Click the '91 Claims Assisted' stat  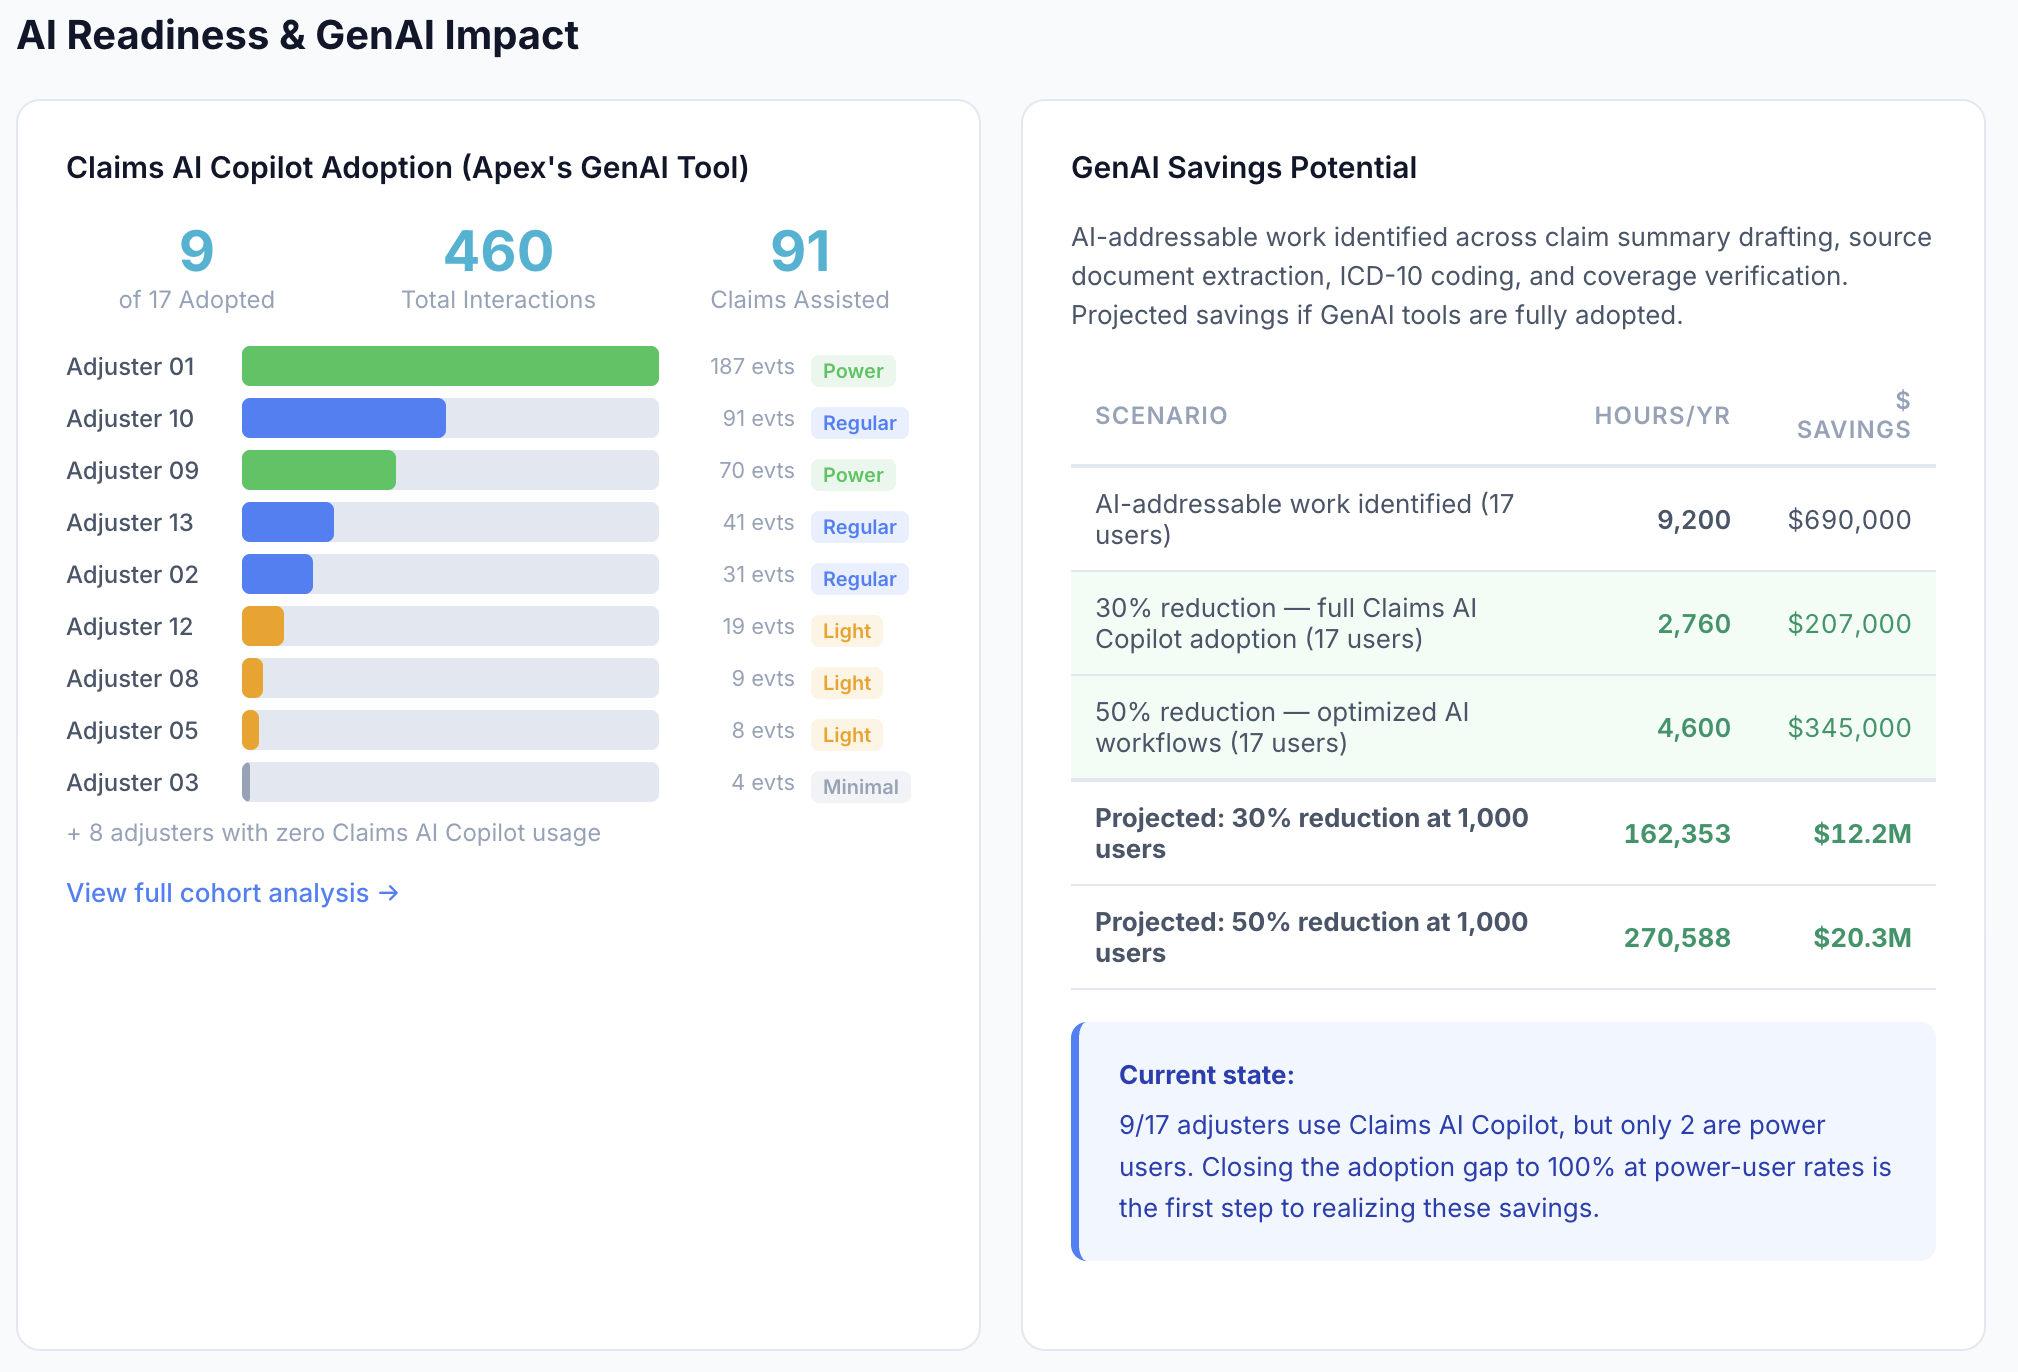point(798,268)
